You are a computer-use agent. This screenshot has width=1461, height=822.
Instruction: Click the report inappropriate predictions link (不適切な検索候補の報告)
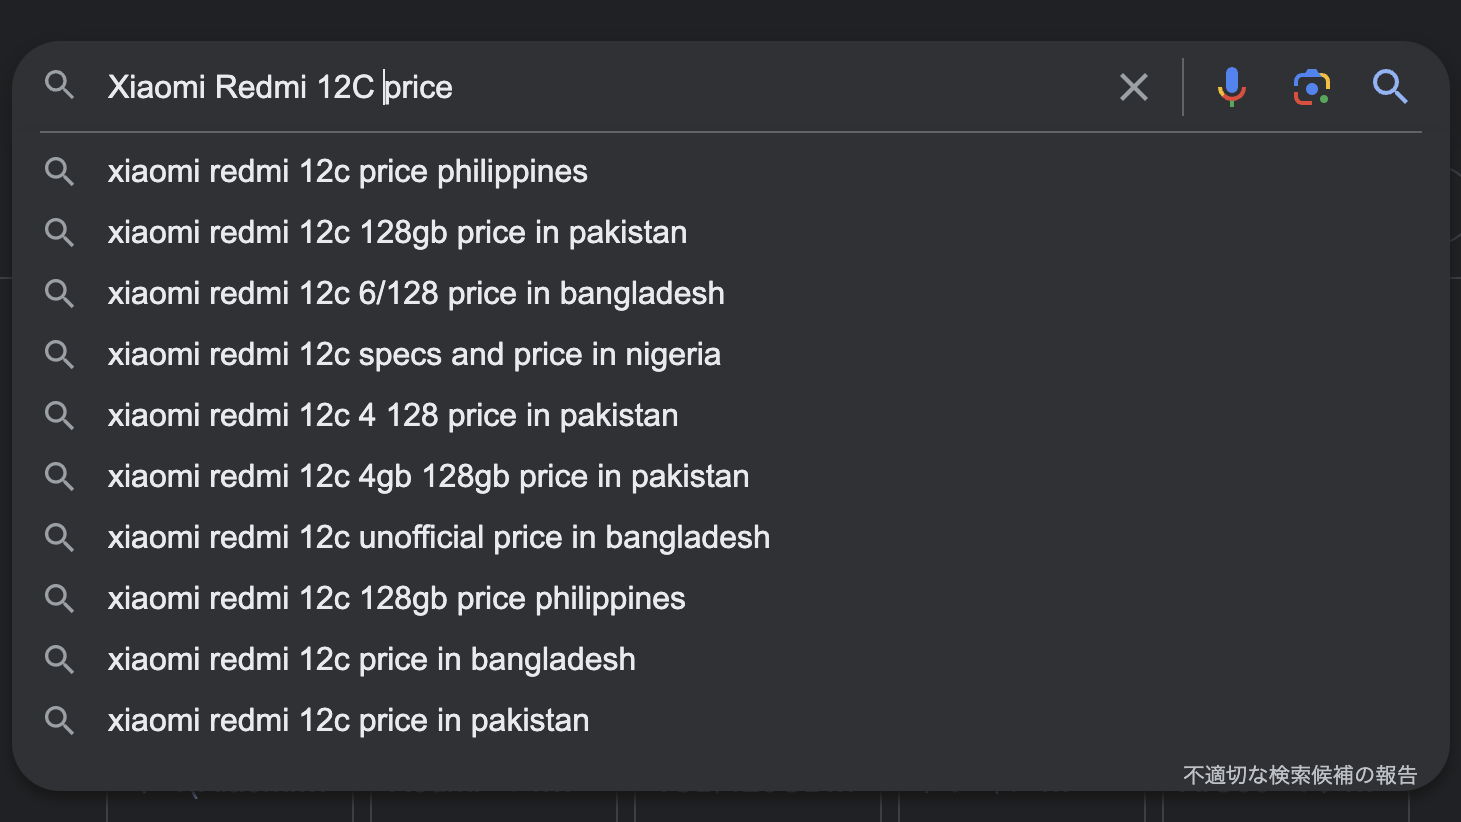pos(1300,775)
